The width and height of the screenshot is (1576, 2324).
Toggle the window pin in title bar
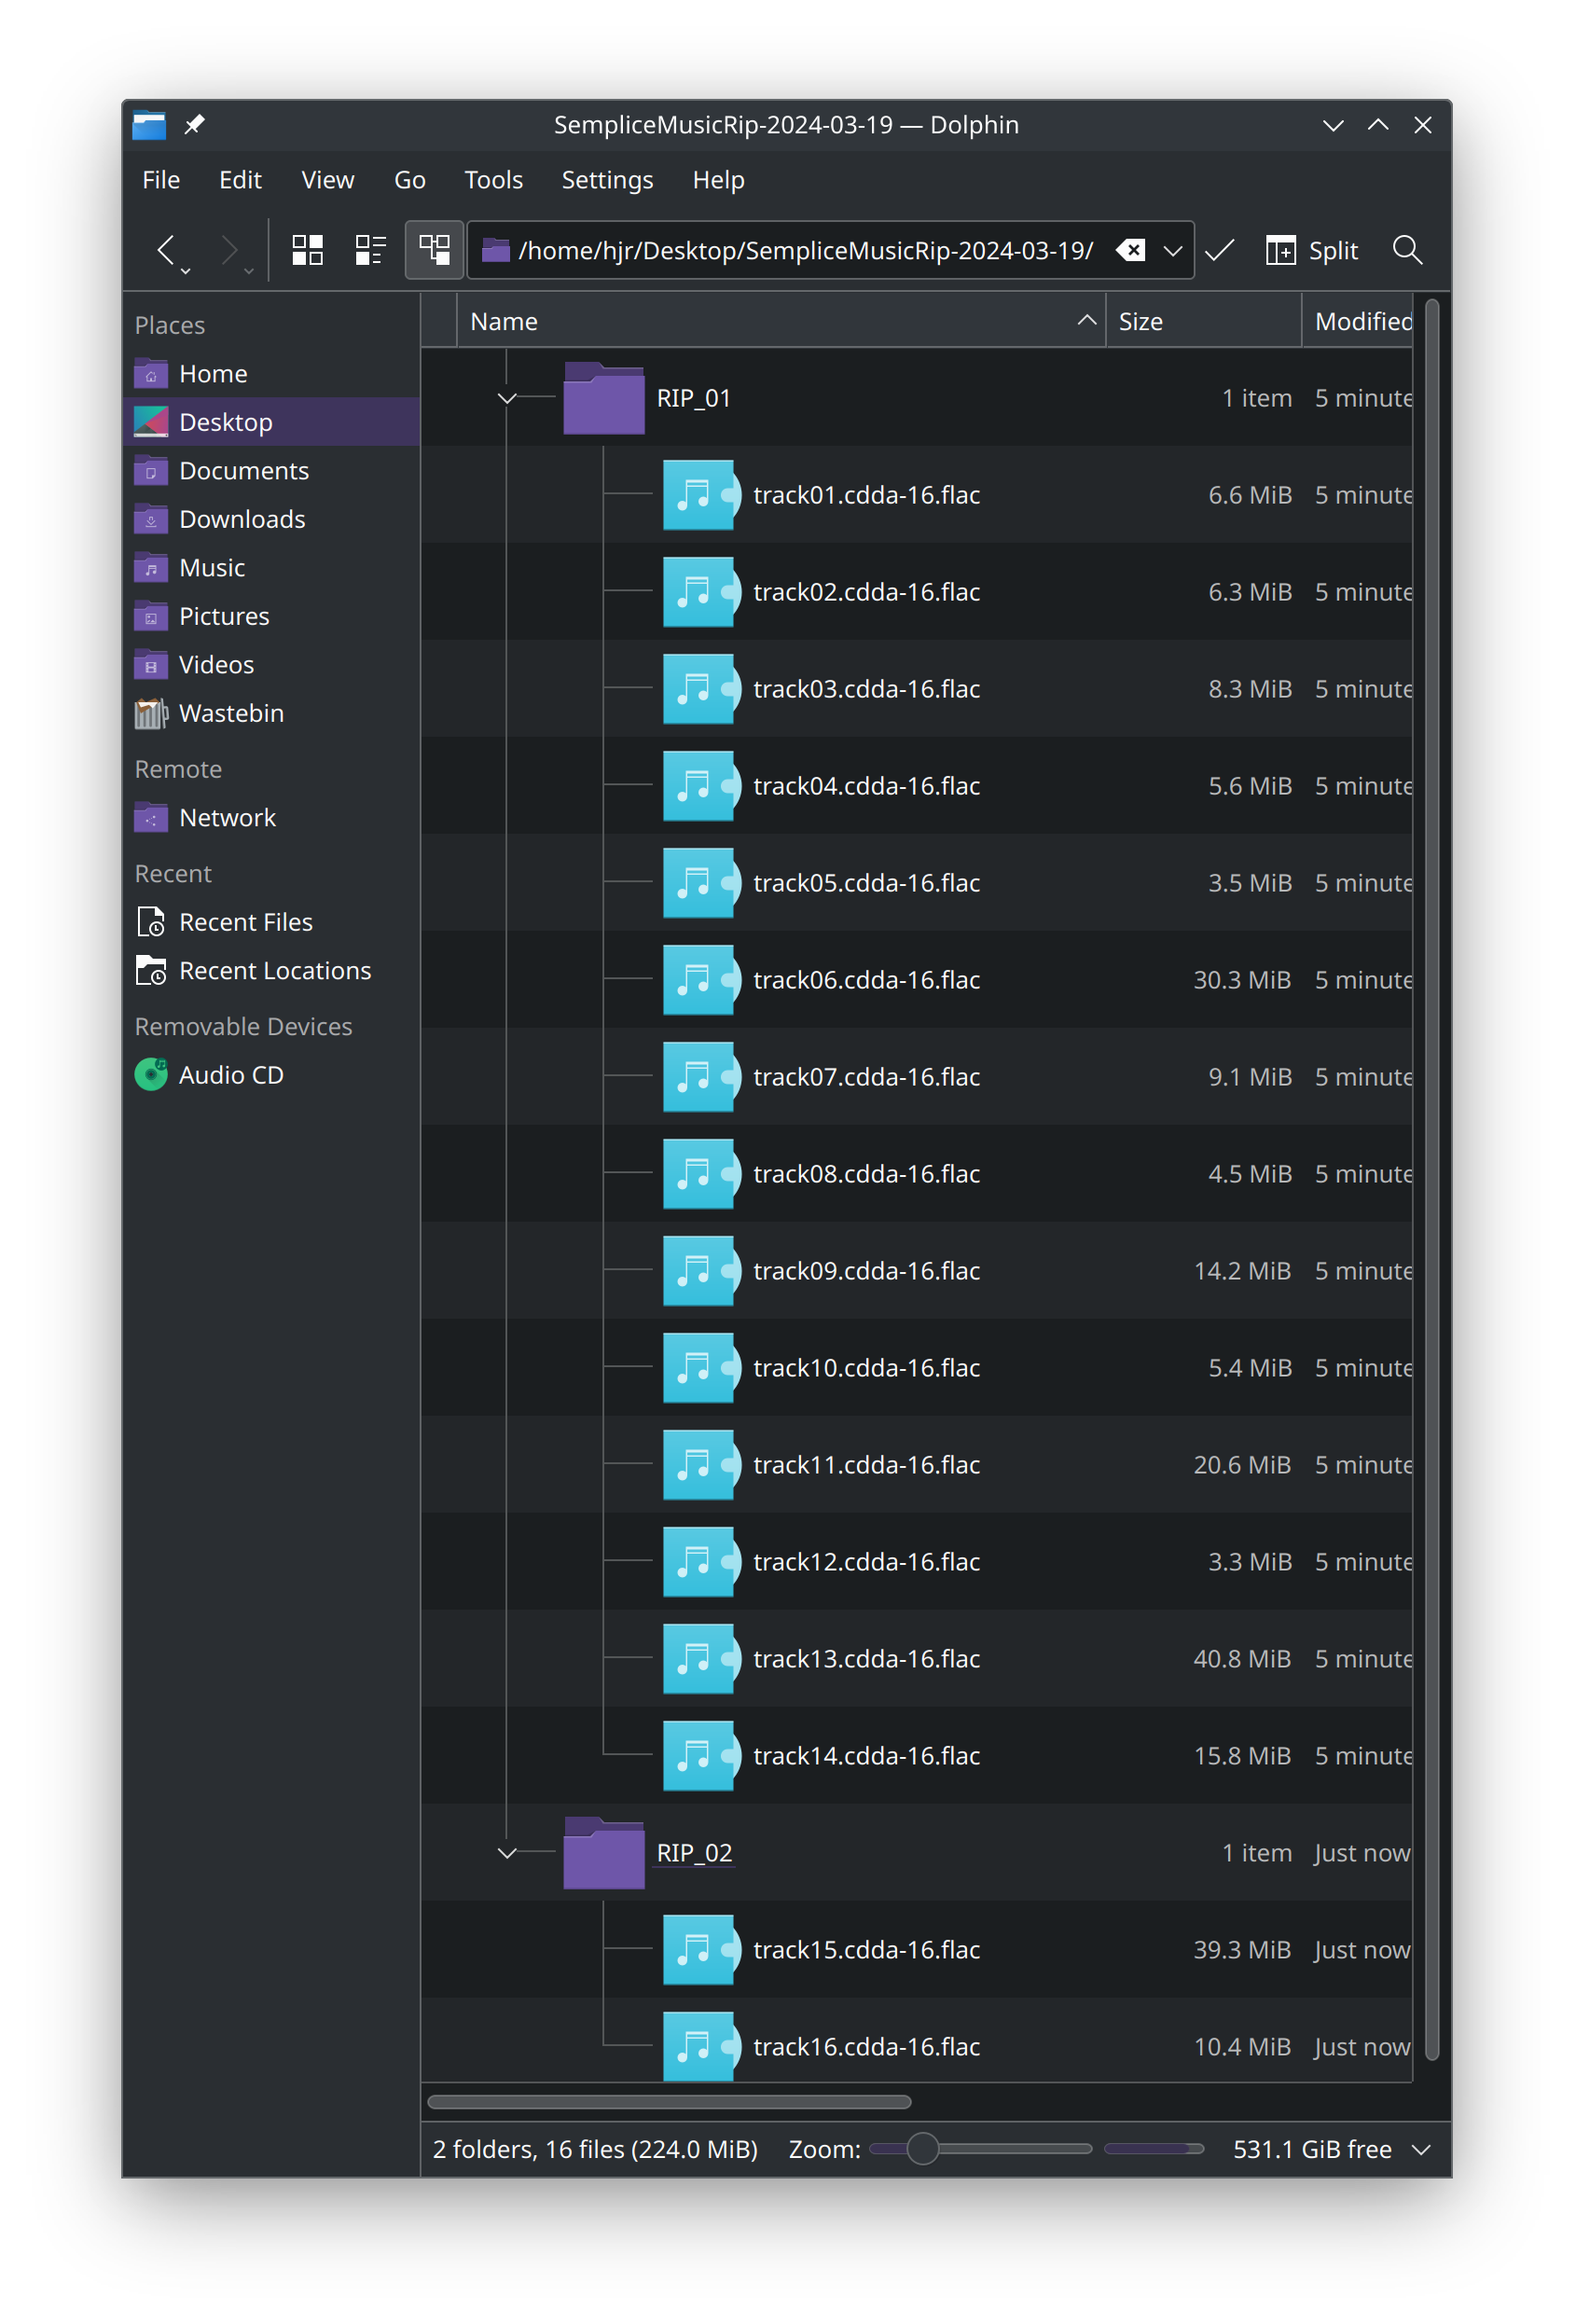pos(194,124)
